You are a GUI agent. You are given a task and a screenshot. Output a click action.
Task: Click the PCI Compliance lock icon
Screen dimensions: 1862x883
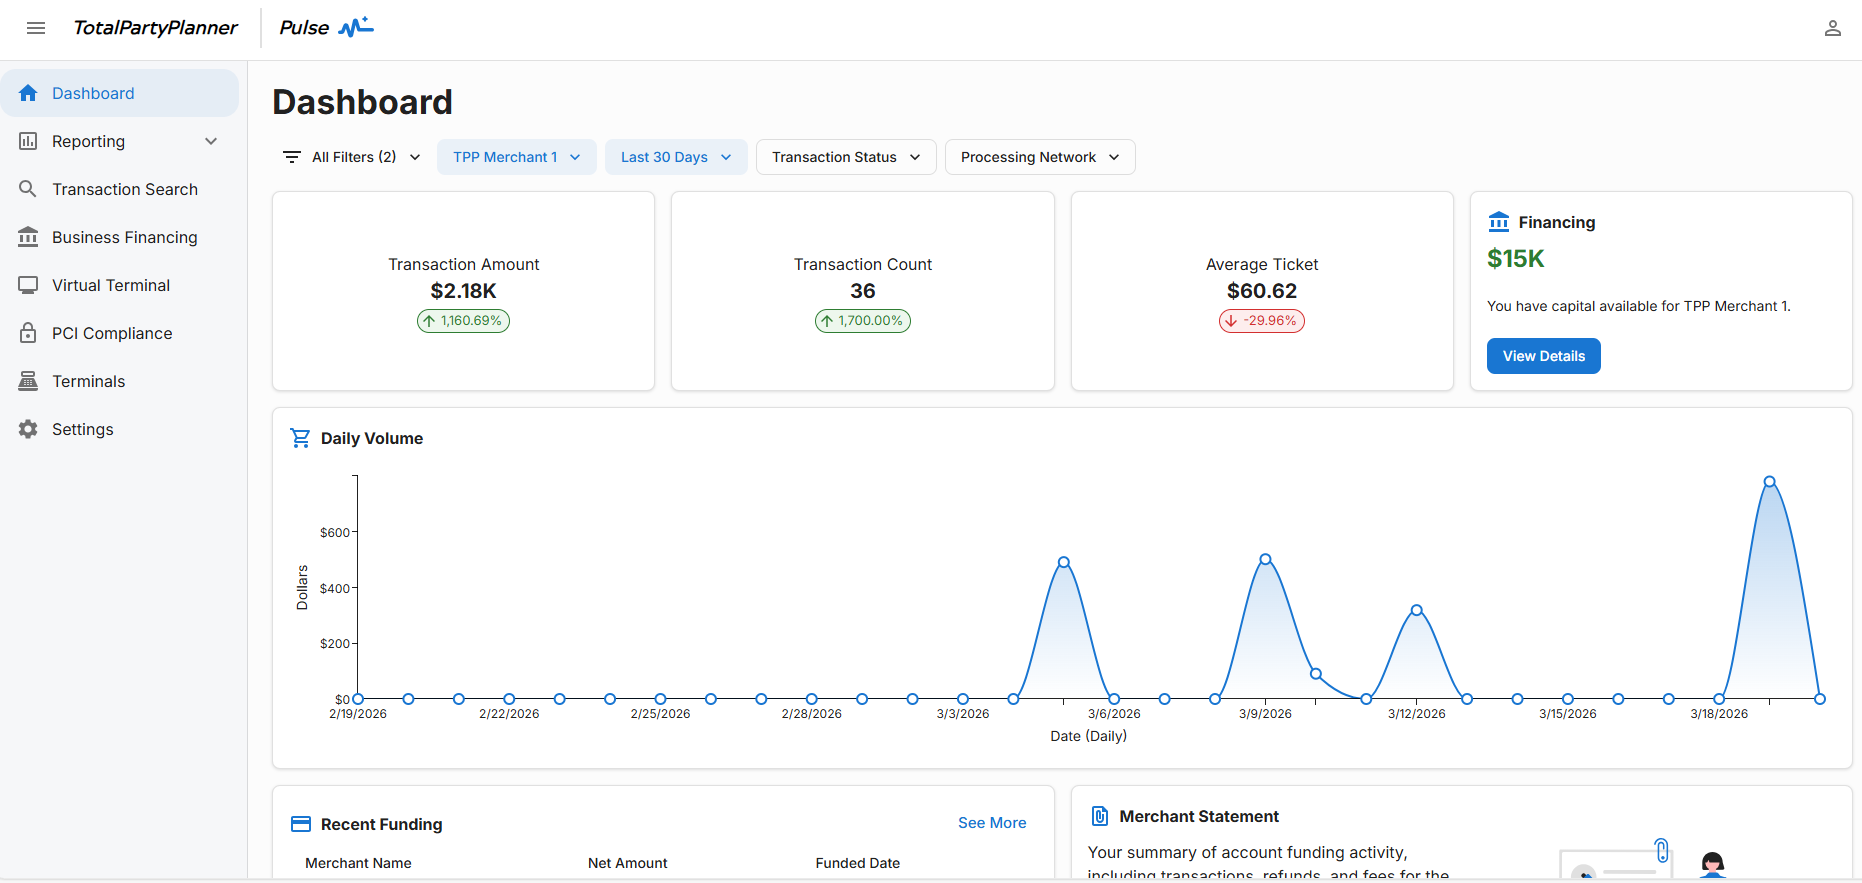point(28,333)
